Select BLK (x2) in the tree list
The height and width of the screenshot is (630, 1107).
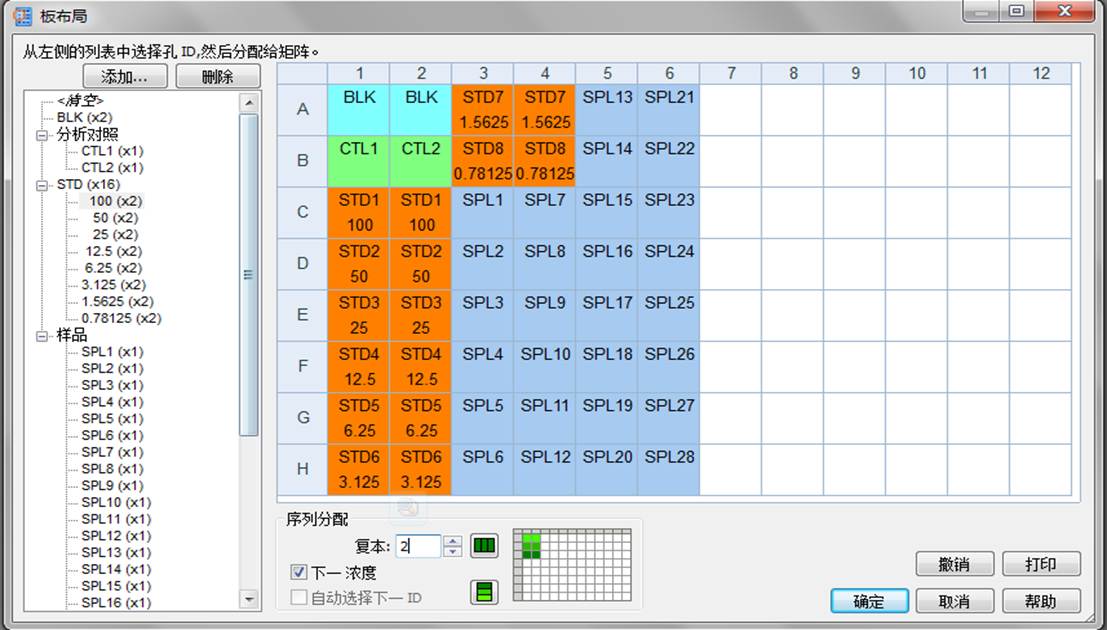(84, 117)
